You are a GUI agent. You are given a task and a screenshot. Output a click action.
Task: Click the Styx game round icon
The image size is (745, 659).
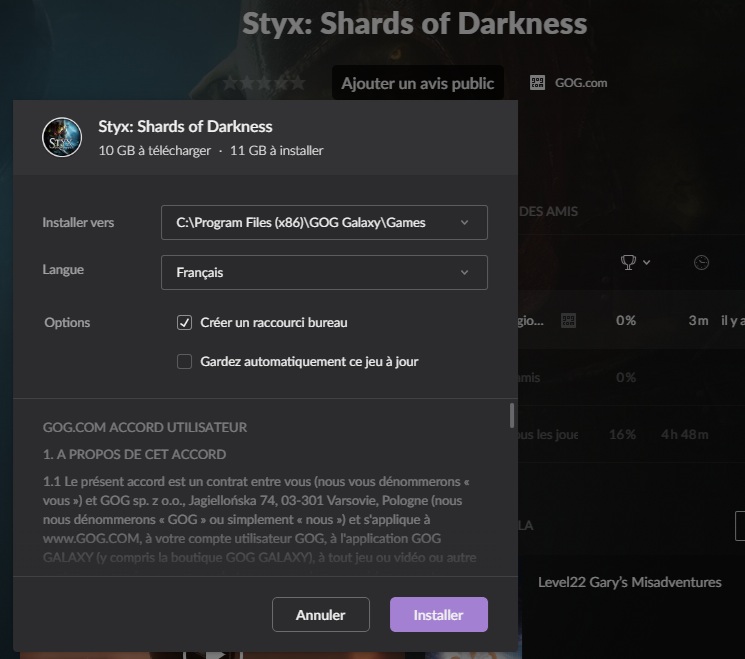pos(62,137)
